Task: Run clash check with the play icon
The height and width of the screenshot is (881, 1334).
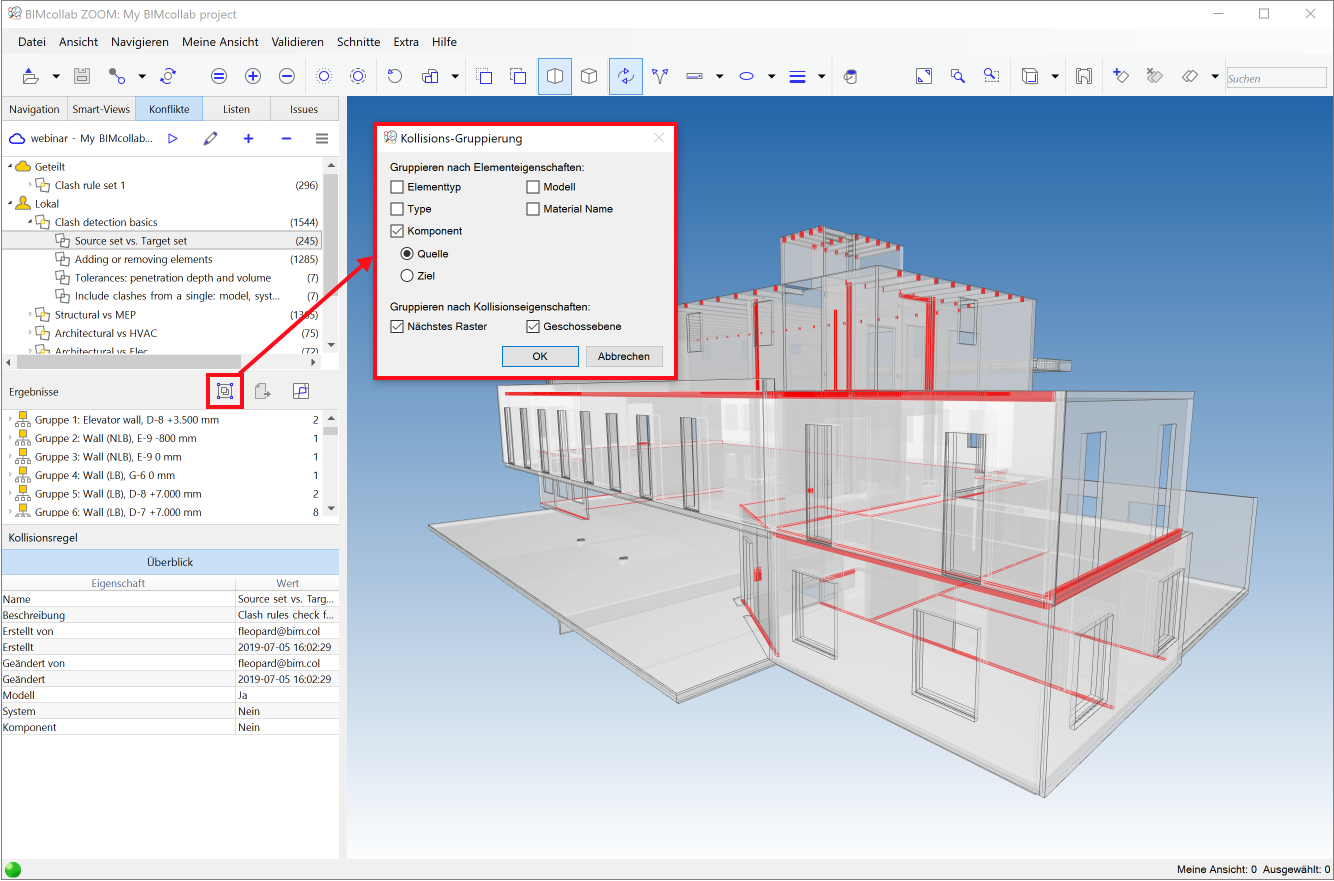Action: (173, 139)
